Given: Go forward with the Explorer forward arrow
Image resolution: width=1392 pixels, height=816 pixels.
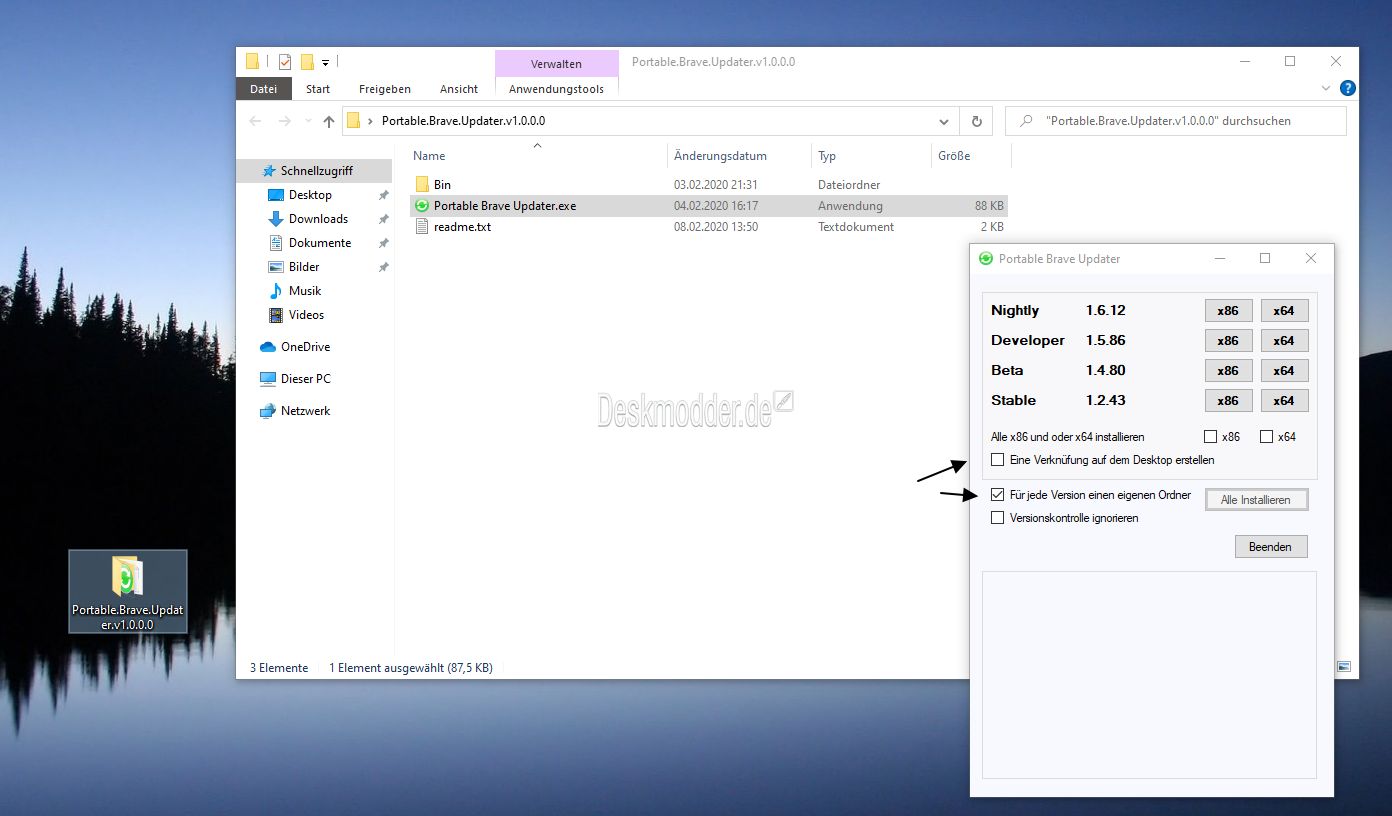Looking at the screenshot, I should pos(285,121).
